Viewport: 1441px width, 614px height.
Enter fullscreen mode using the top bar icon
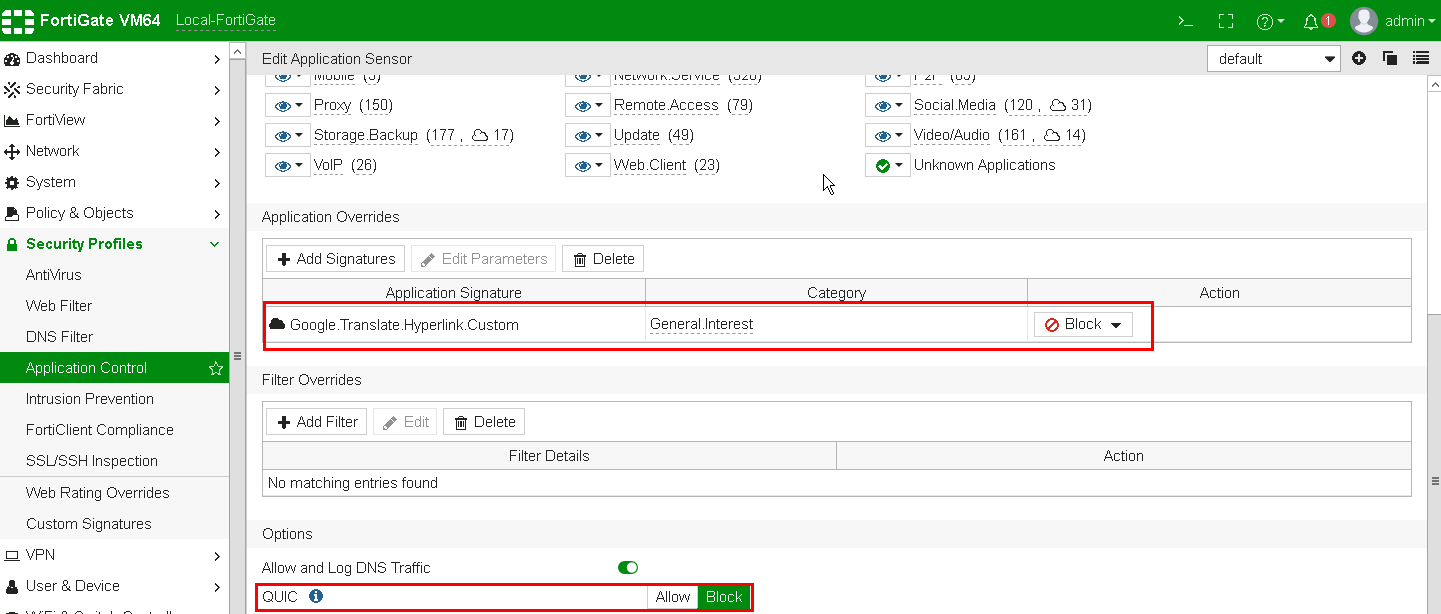(1224, 19)
